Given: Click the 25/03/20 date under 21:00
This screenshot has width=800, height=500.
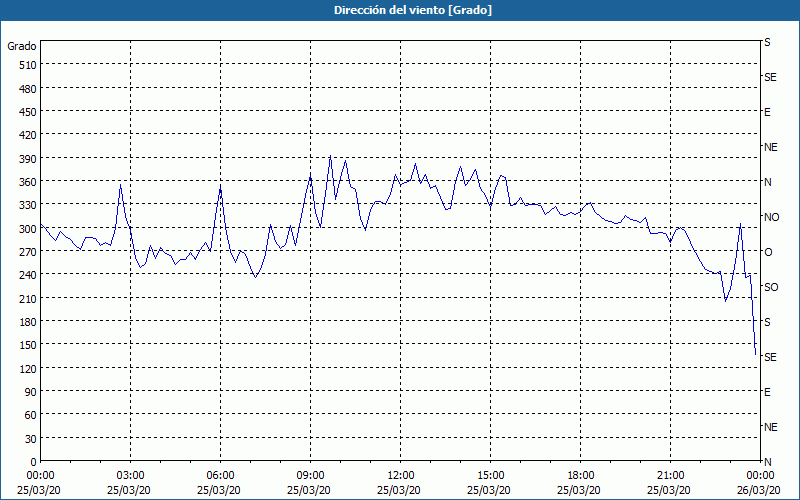Looking at the screenshot, I should (x=669, y=490).
